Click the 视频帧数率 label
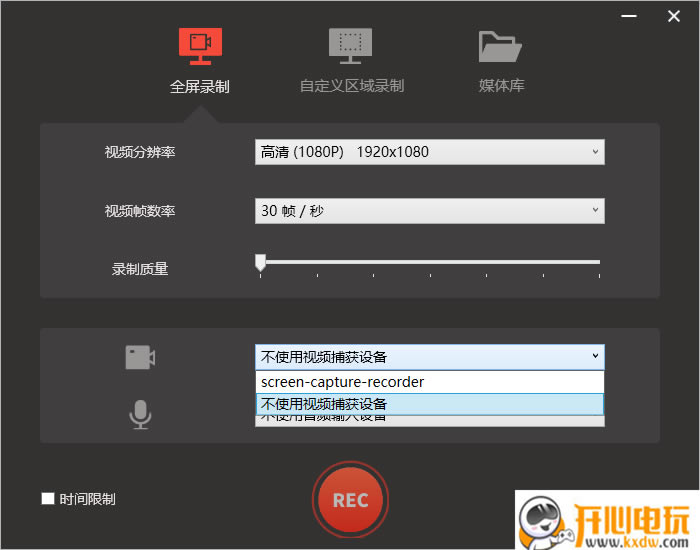Viewport: 700px width, 550px height. [x=140, y=211]
